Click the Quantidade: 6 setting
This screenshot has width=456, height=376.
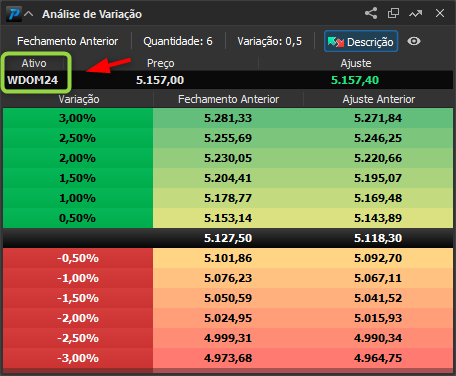click(x=178, y=41)
